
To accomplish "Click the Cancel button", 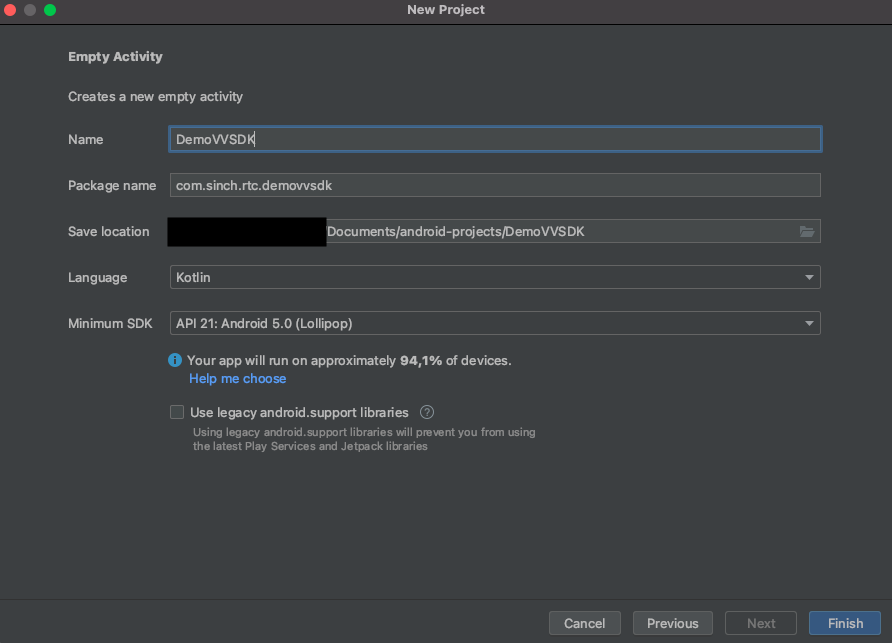I will pos(584,623).
